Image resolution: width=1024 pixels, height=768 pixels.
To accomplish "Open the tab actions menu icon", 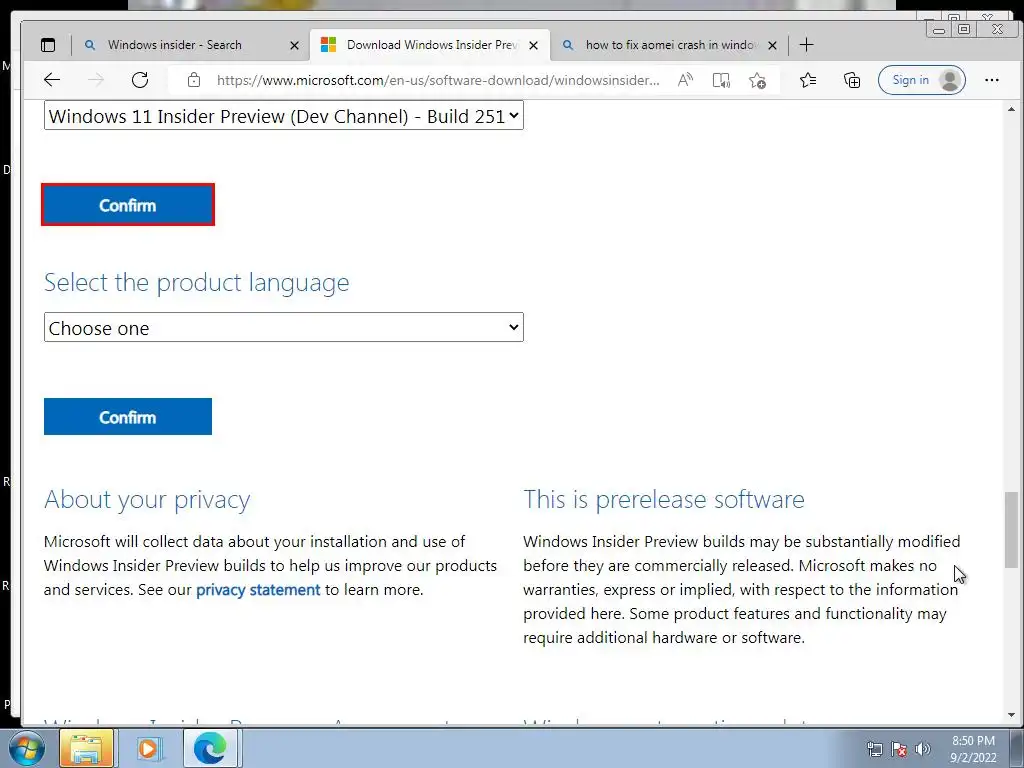I will click(48, 45).
